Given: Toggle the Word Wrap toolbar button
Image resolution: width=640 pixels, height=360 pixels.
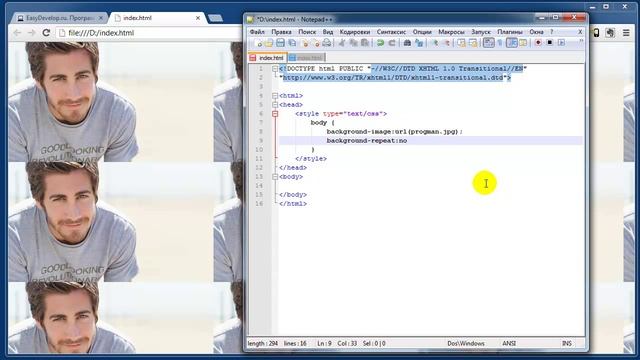Looking at the screenshot, I should click(489, 43).
